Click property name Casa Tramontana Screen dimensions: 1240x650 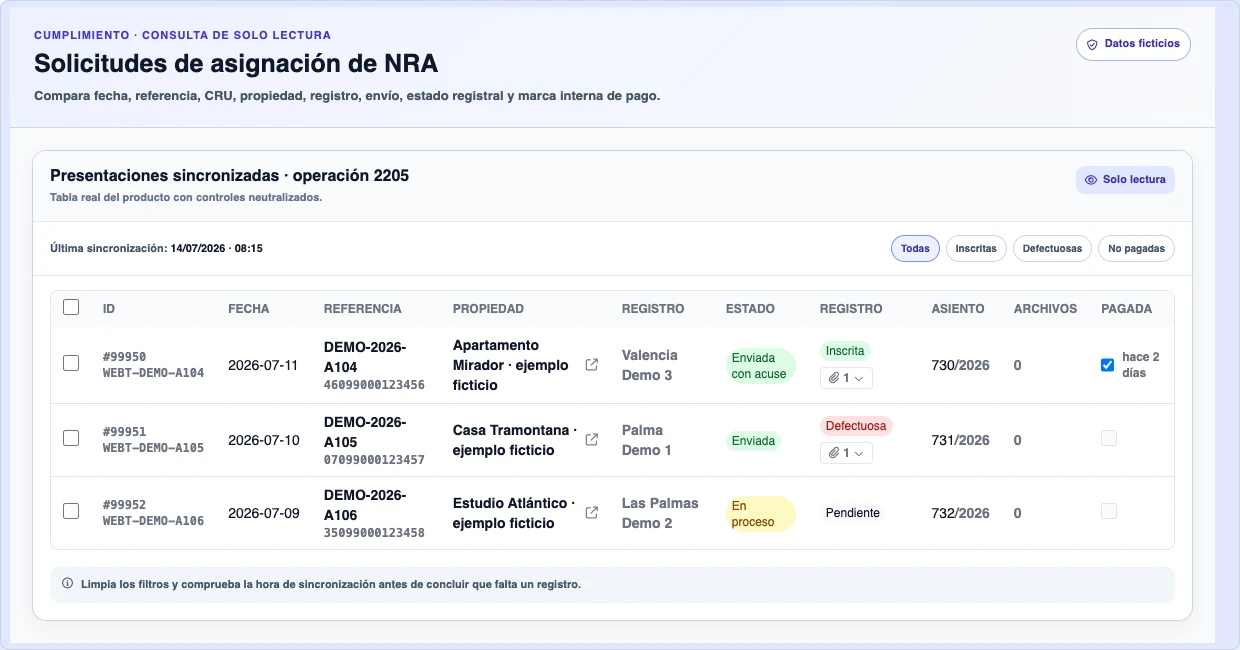click(x=515, y=440)
